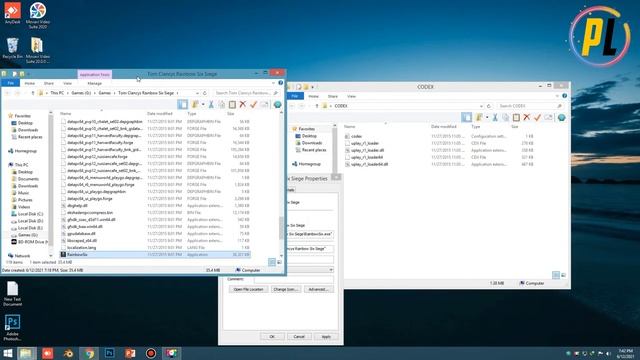
Task: Click the Up arrow in the CODEX window navigation
Action: pyautogui.click(x=317, y=106)
